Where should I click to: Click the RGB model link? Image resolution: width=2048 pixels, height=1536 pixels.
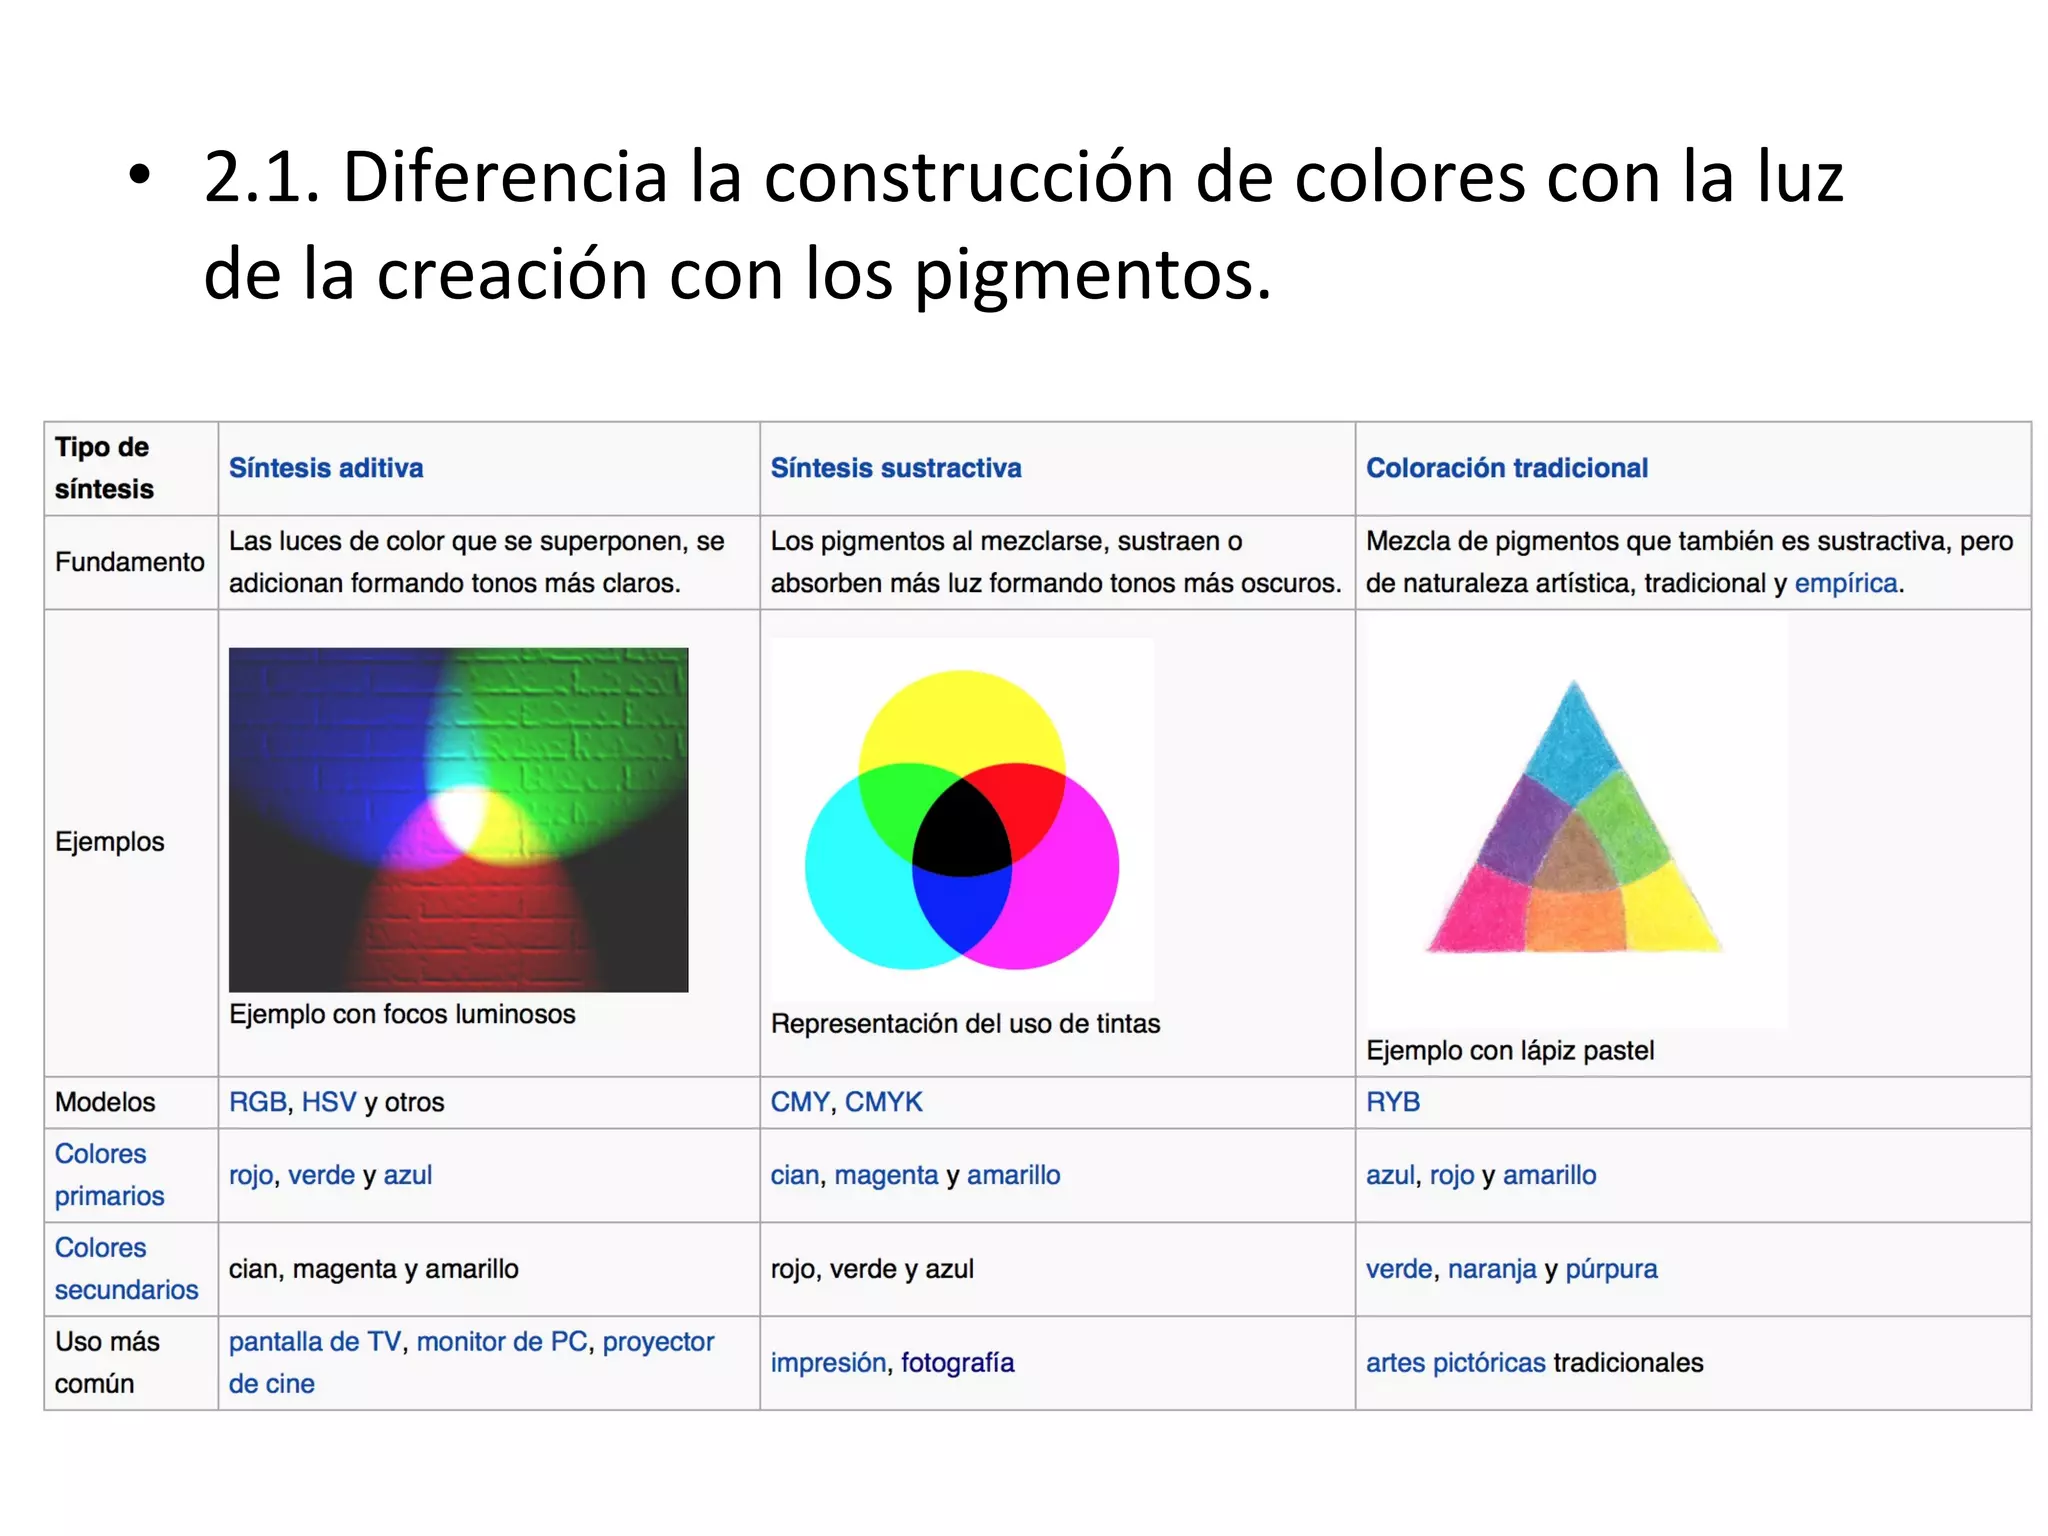coord(258,1102)
